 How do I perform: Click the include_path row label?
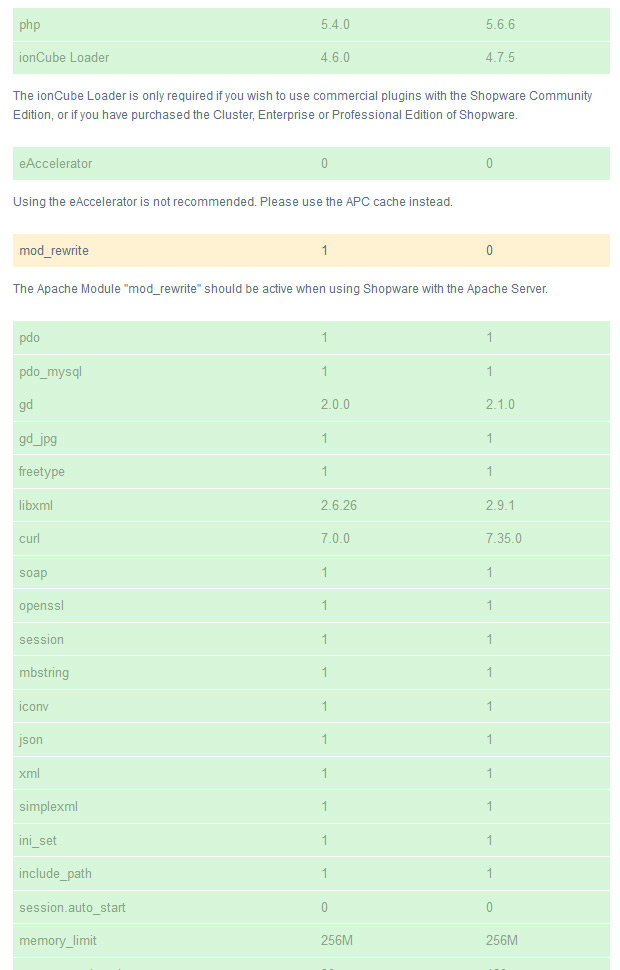tap(55, 873)
